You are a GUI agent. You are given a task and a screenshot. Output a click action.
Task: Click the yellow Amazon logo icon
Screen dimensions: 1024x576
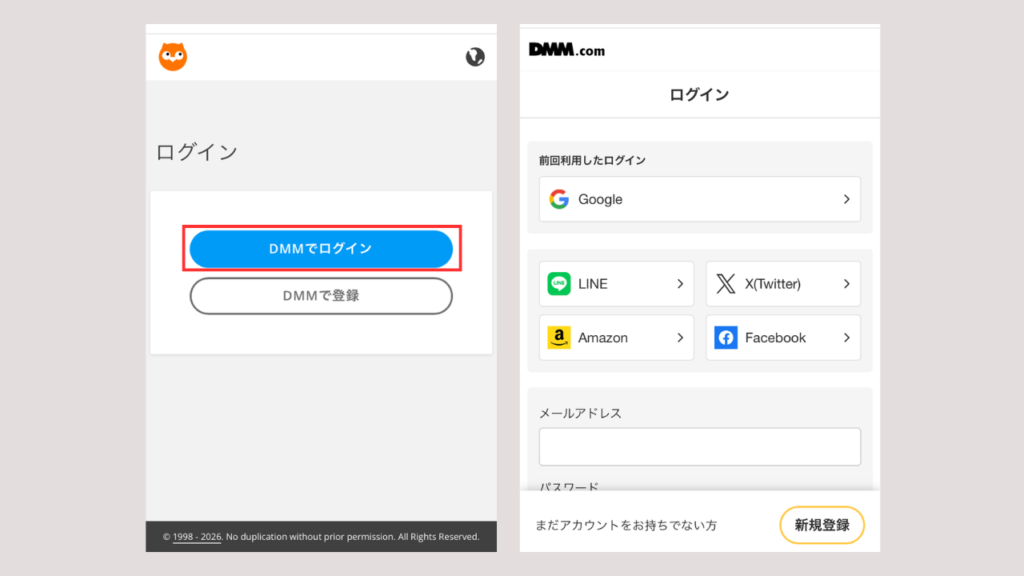pos(559,338)
